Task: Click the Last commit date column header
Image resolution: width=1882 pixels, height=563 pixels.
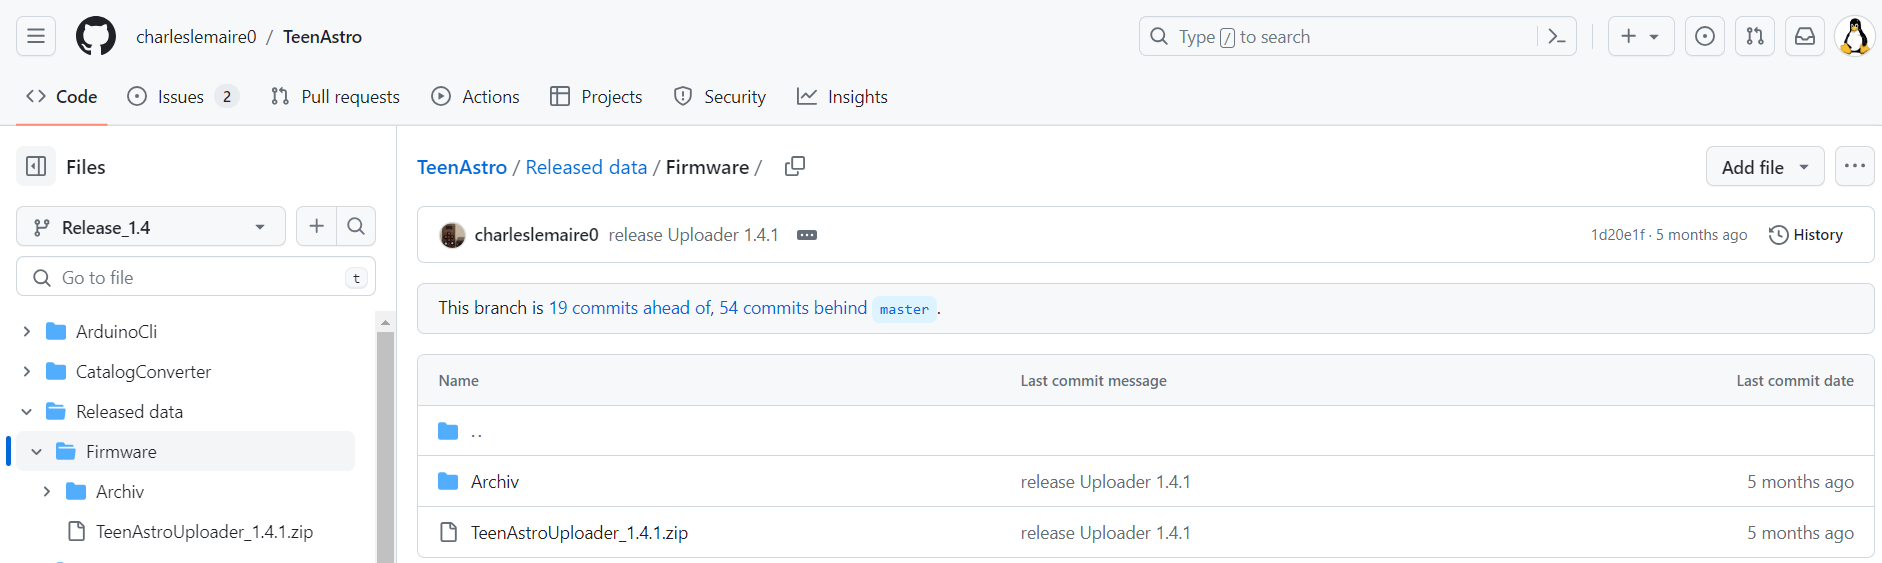Action: 1795,381
